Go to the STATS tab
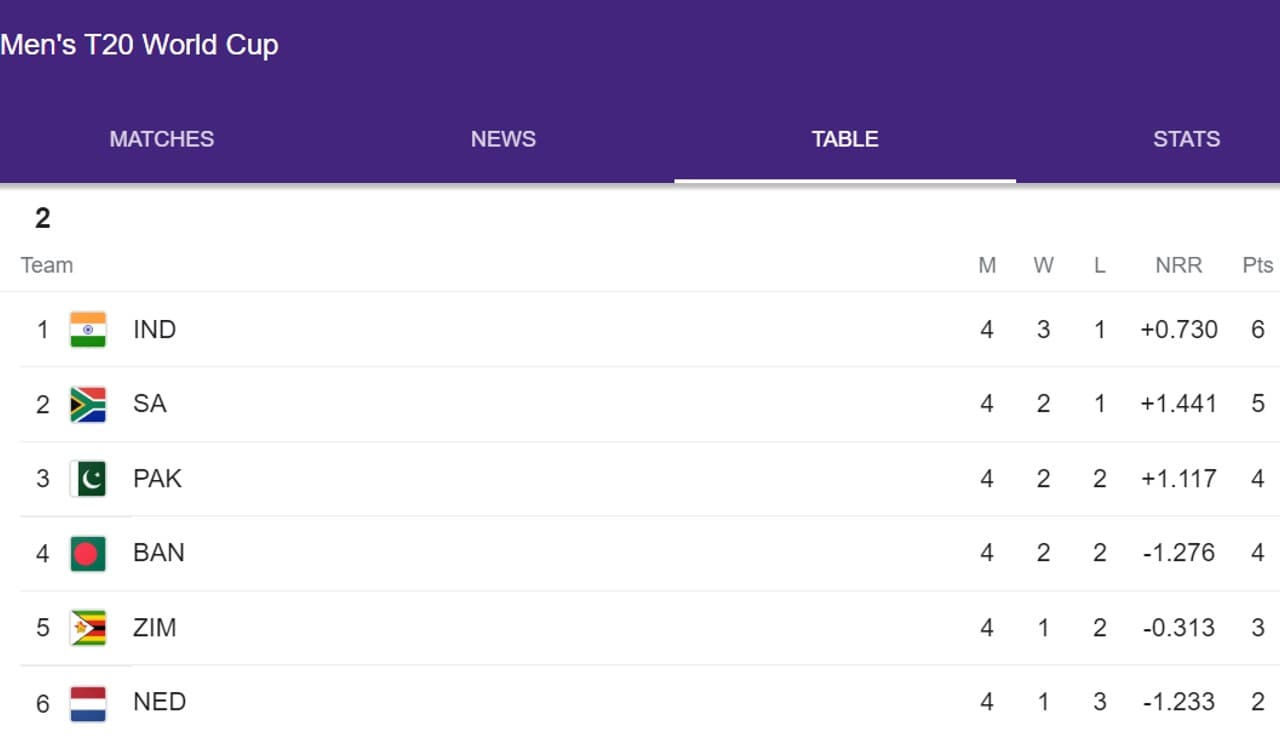 pos(1186,139)
